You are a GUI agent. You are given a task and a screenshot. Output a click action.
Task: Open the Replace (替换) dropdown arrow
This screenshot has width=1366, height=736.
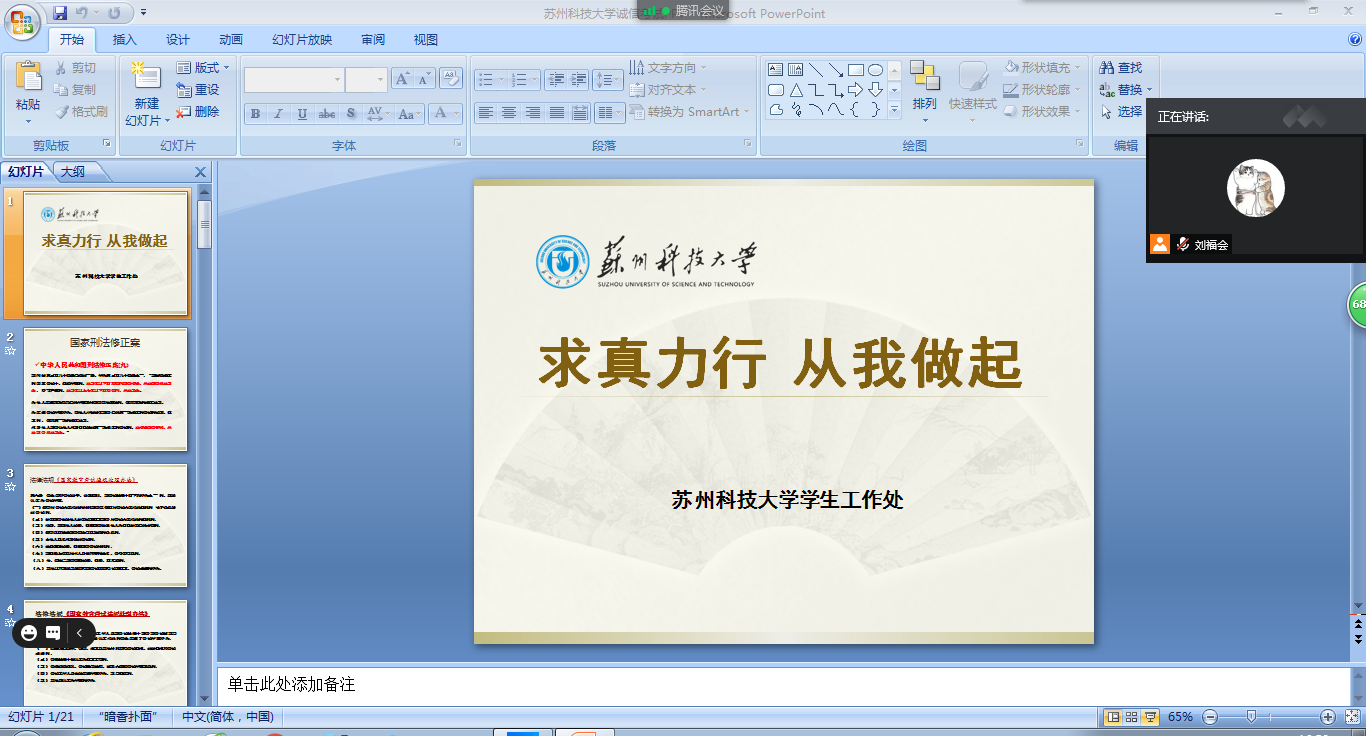click(1149, 90)
